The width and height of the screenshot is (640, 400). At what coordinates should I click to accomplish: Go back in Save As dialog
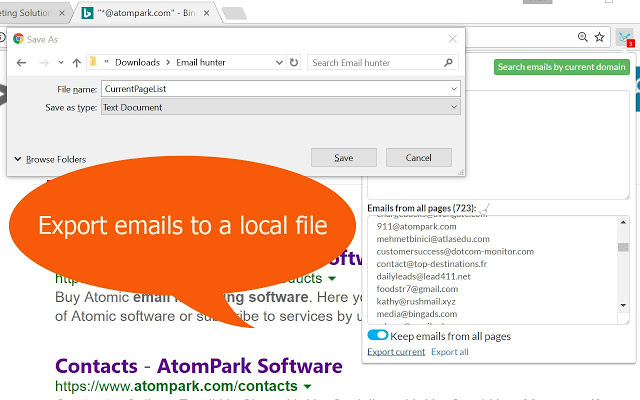(x=21, y=62)
